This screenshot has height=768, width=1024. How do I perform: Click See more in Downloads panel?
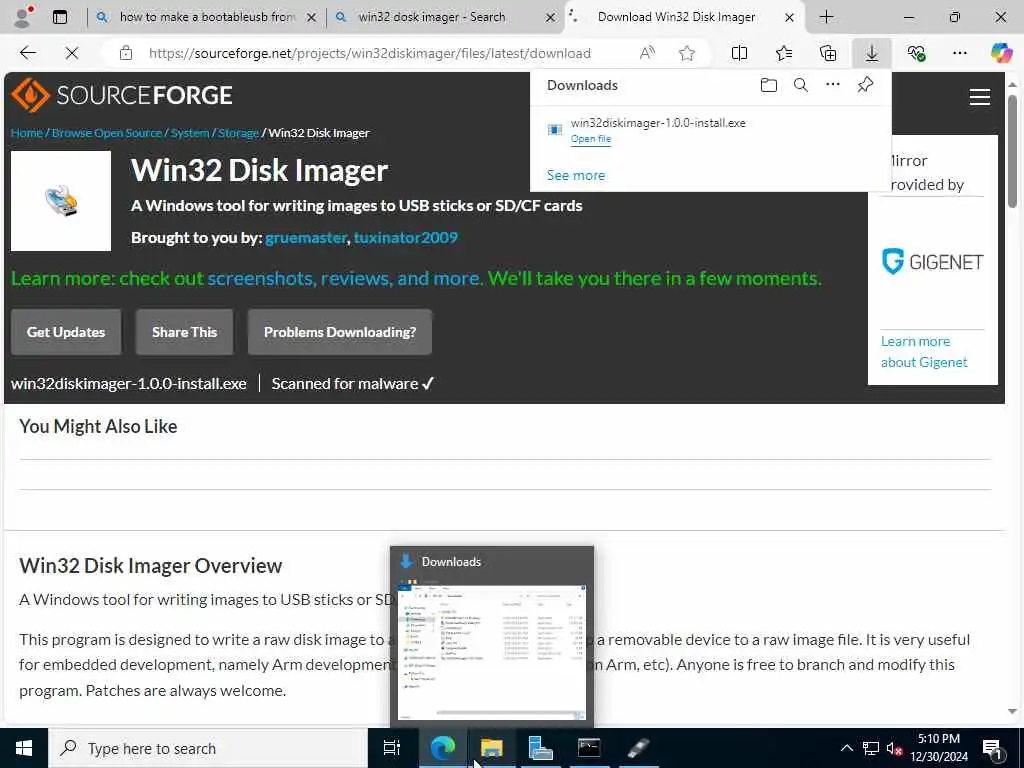[x=575, y=175]
